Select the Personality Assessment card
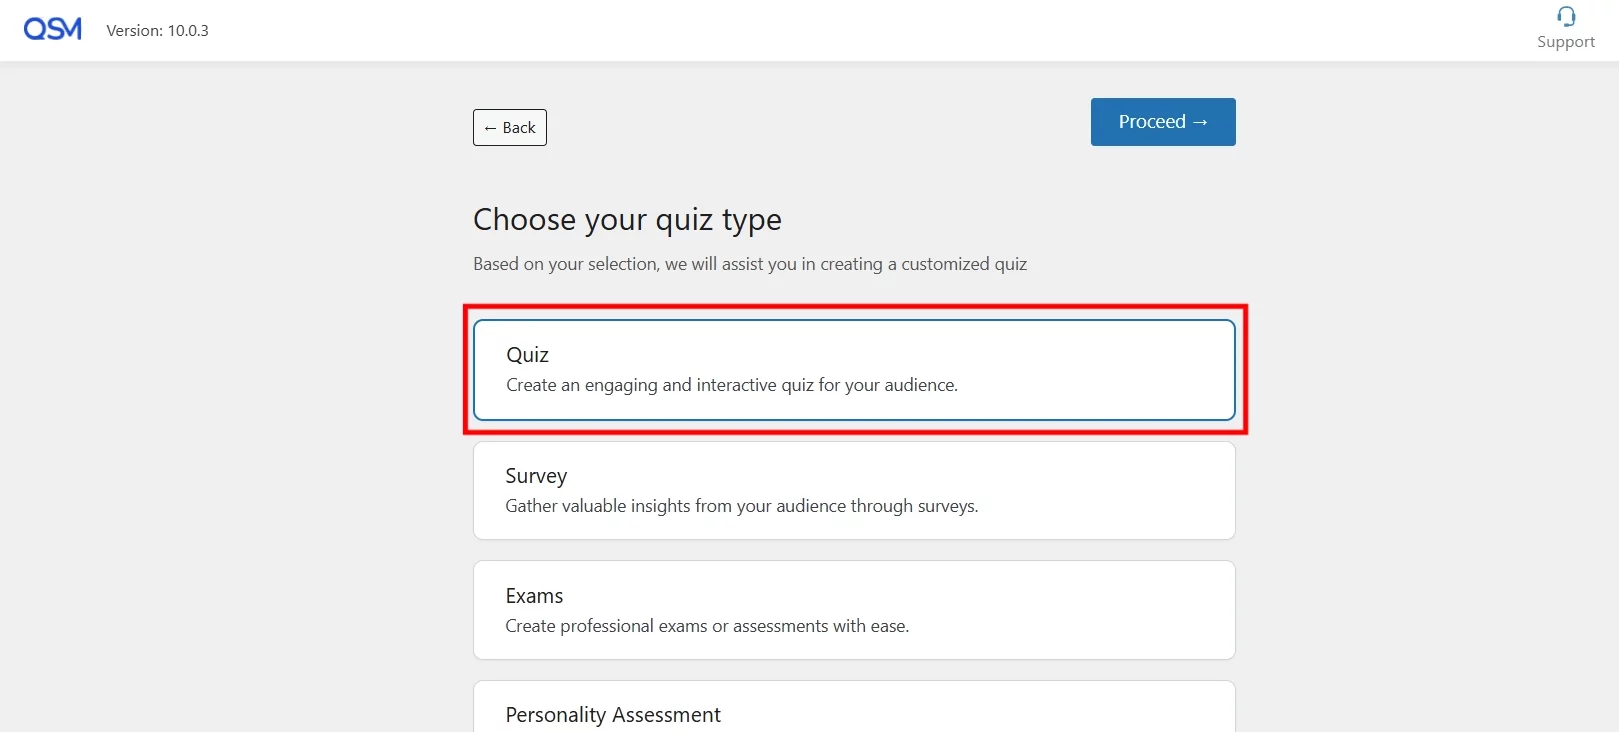 854,707
